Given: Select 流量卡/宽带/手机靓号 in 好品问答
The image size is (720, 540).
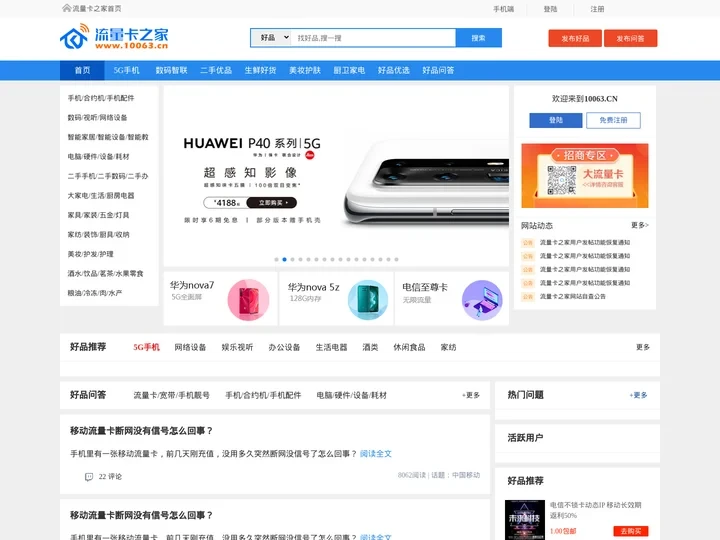Looking at the screenshot, I should pyautogui.click(x=171, y=395).
